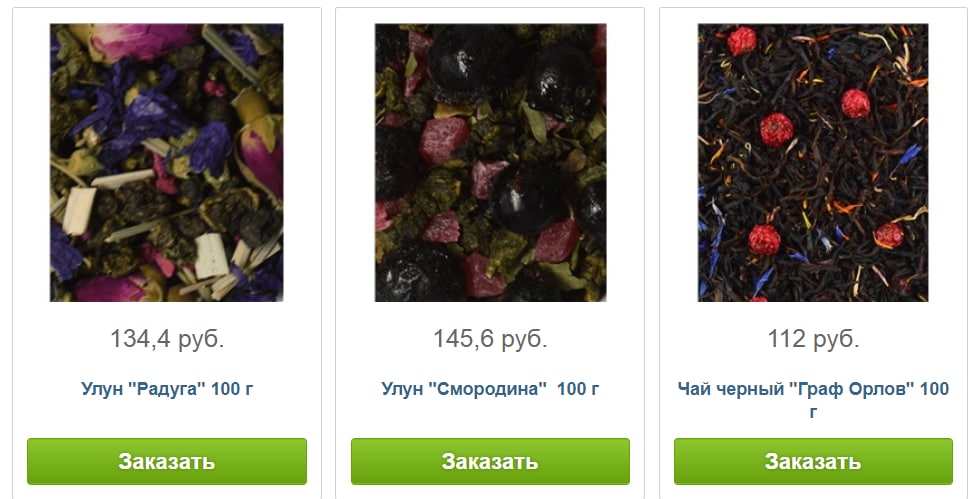Click Заказать below the 134,4 руб. price
The height and width of the screenshot is (499, 969).
click(x=167, y=461)
